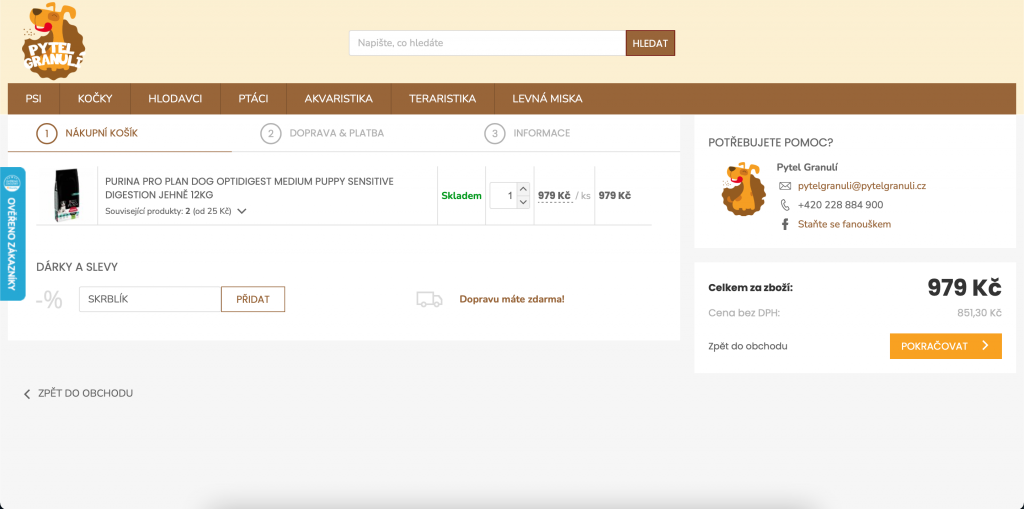
Task: Open the KOČKY menu
Action: (x=95, y=99)
